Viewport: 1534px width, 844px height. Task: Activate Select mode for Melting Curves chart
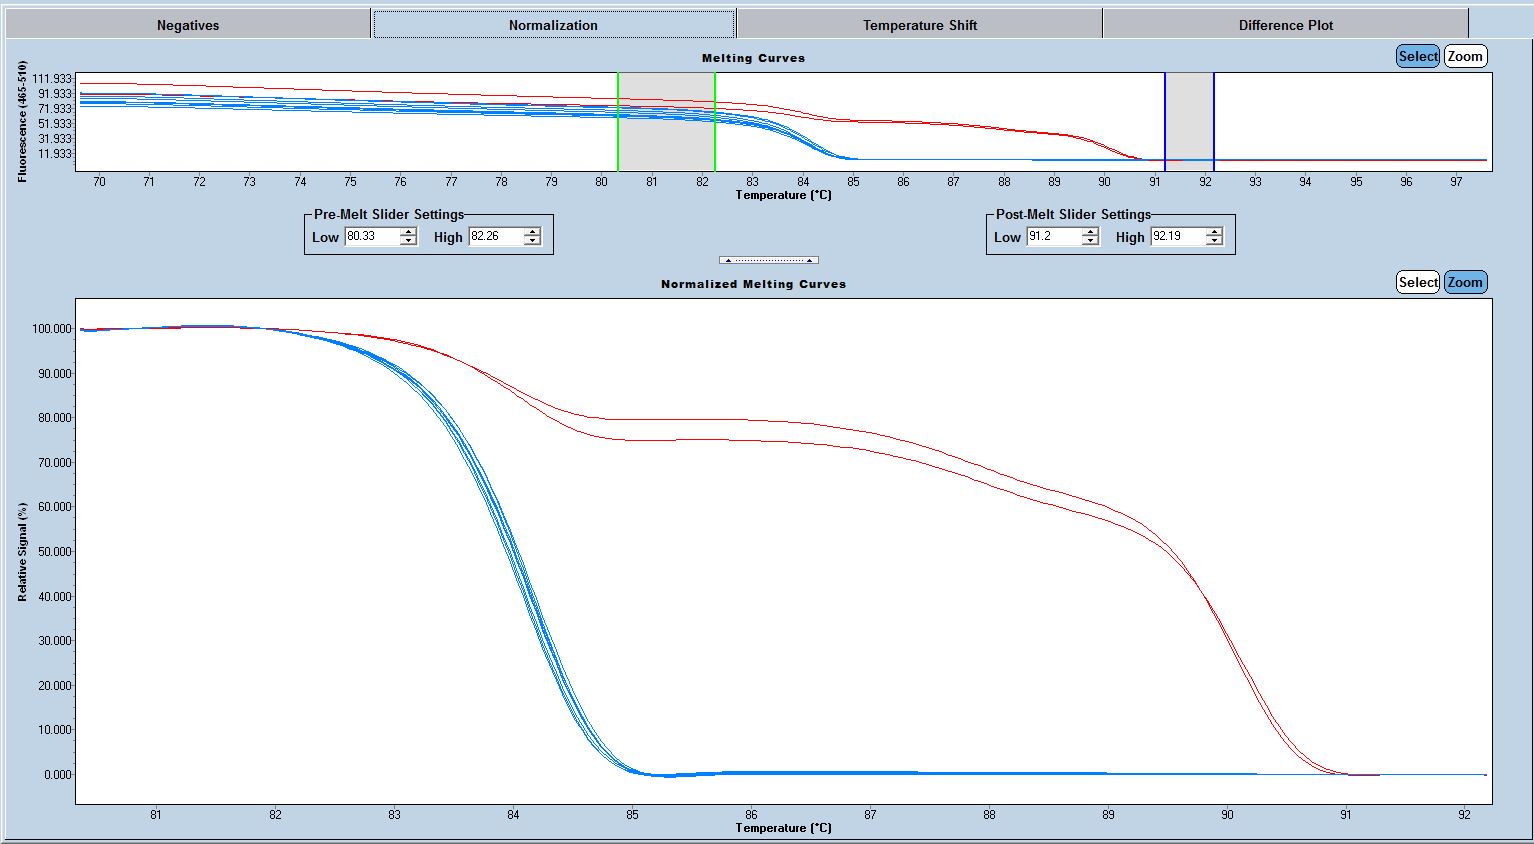[x=1417, y=56]
